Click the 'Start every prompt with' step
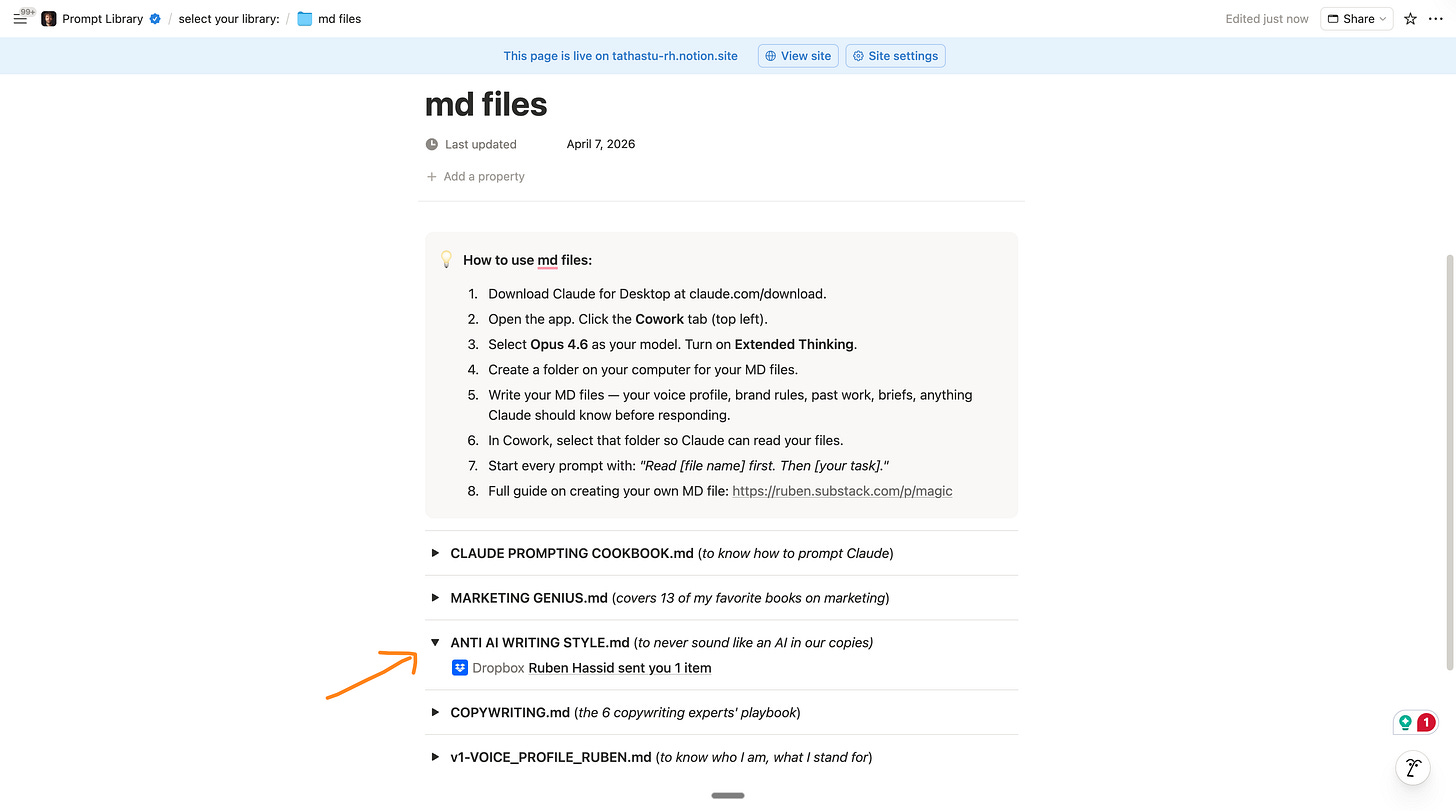Image resolution: width=1456 pixels, height=811 pixels. [689, 466]
